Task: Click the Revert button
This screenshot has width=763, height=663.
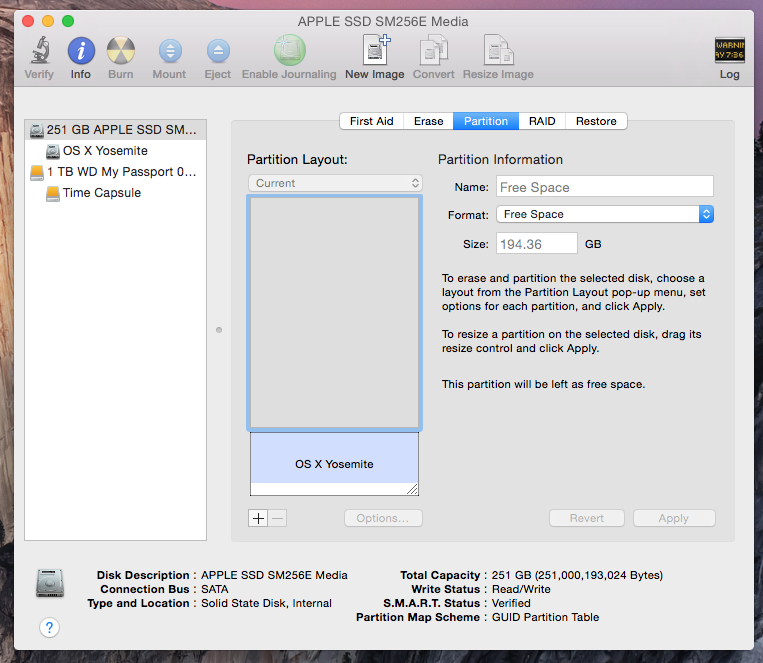Action: [587, 518]
